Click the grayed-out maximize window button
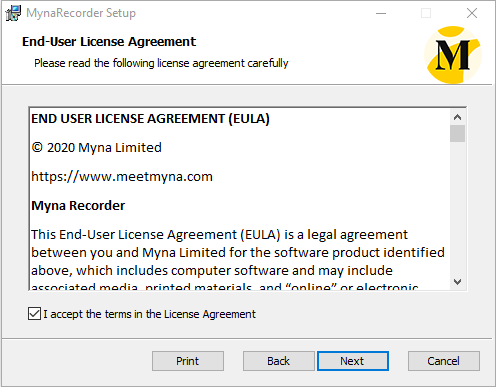This screenshot has width=496, height=387. (x=426, y=13)
